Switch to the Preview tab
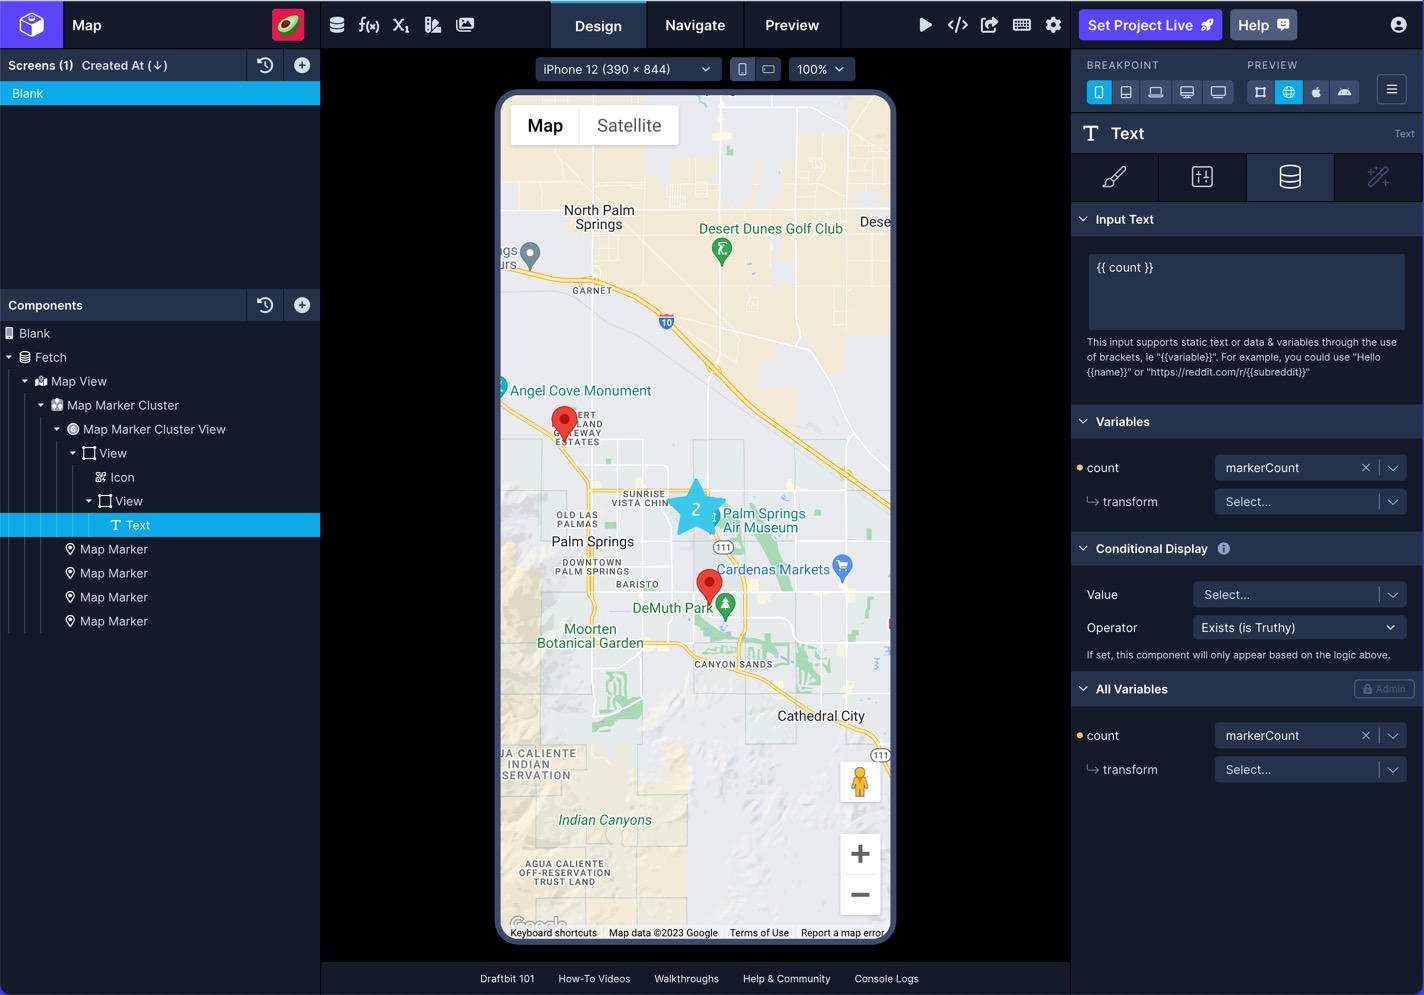Viewport: 1424px width, 995px height. coord(792,25)
